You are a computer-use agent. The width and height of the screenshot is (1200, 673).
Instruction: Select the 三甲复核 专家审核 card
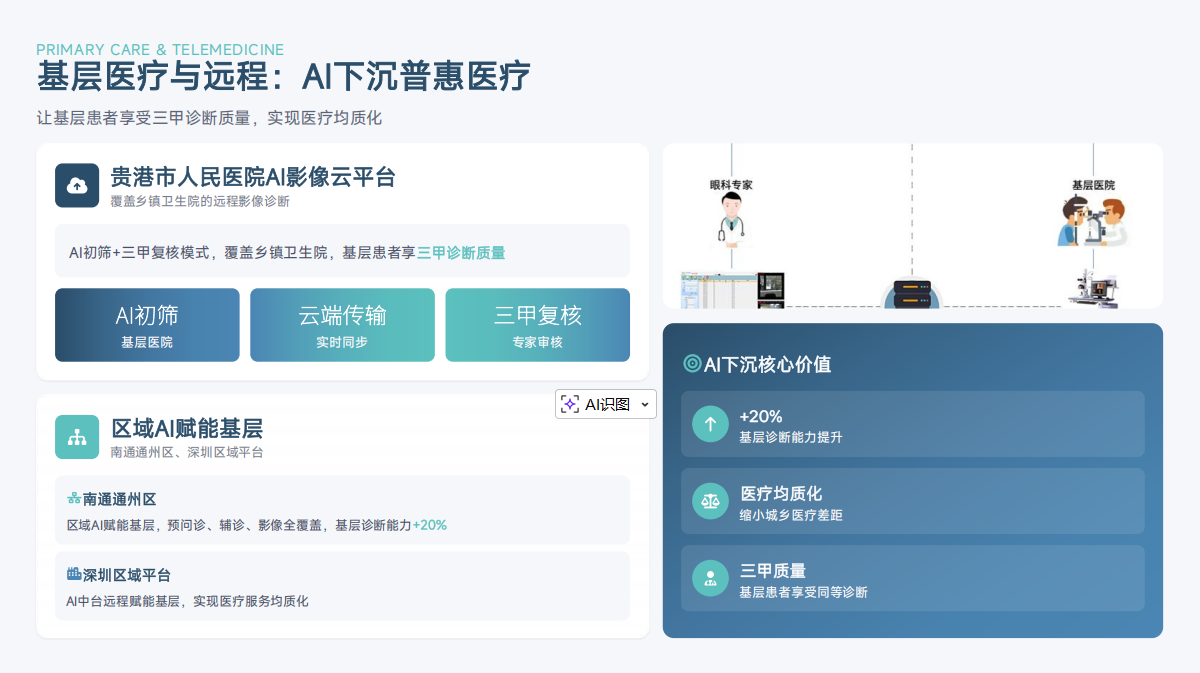click(537, 325)
